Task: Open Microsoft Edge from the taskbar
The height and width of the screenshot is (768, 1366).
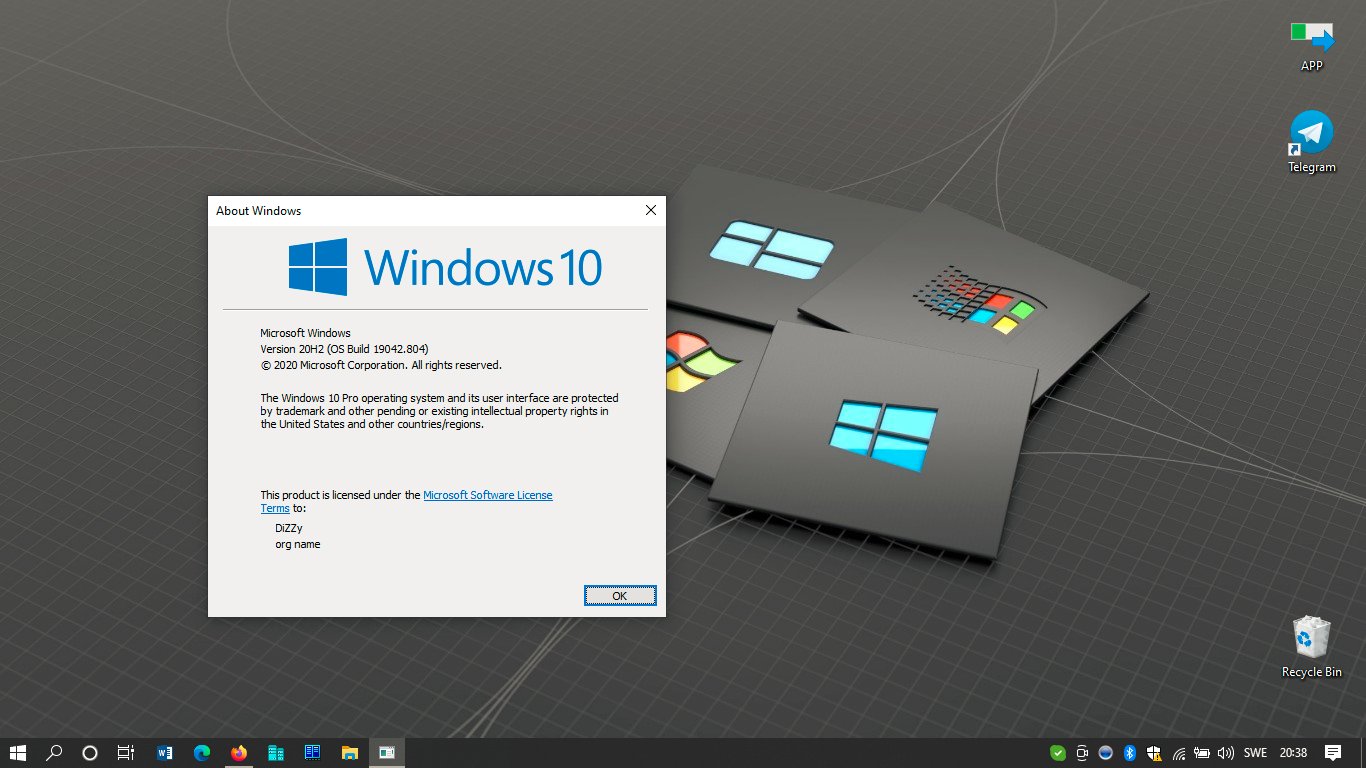Action: coord(202,753)
